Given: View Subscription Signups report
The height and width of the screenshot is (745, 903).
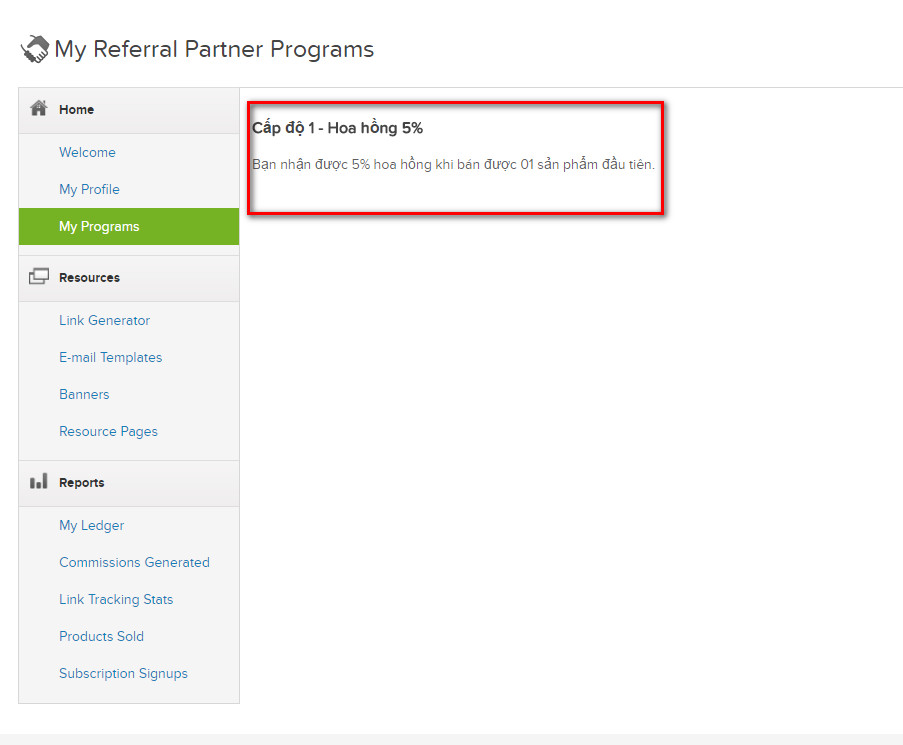Looking at the screenshot, I should 123,673.
